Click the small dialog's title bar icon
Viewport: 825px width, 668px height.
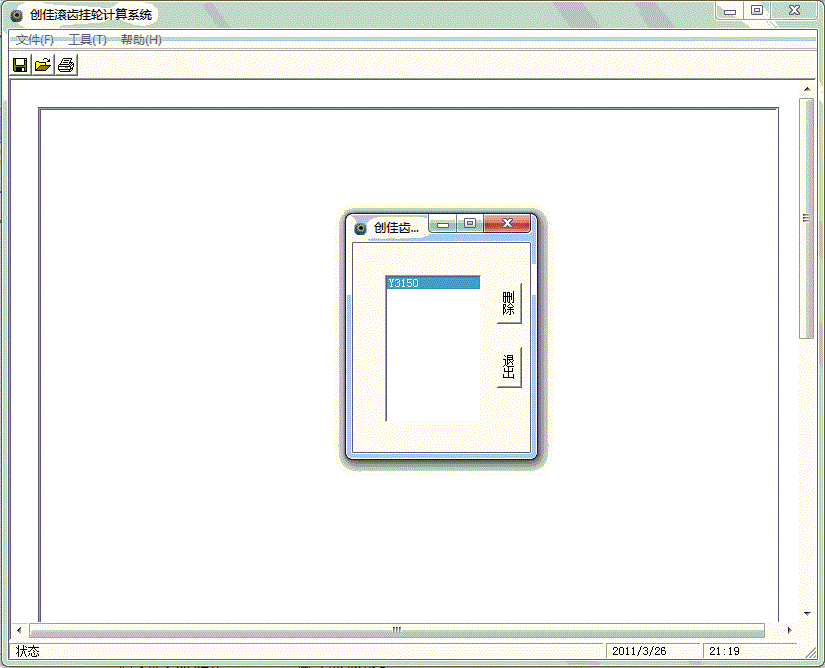(361, 228)
